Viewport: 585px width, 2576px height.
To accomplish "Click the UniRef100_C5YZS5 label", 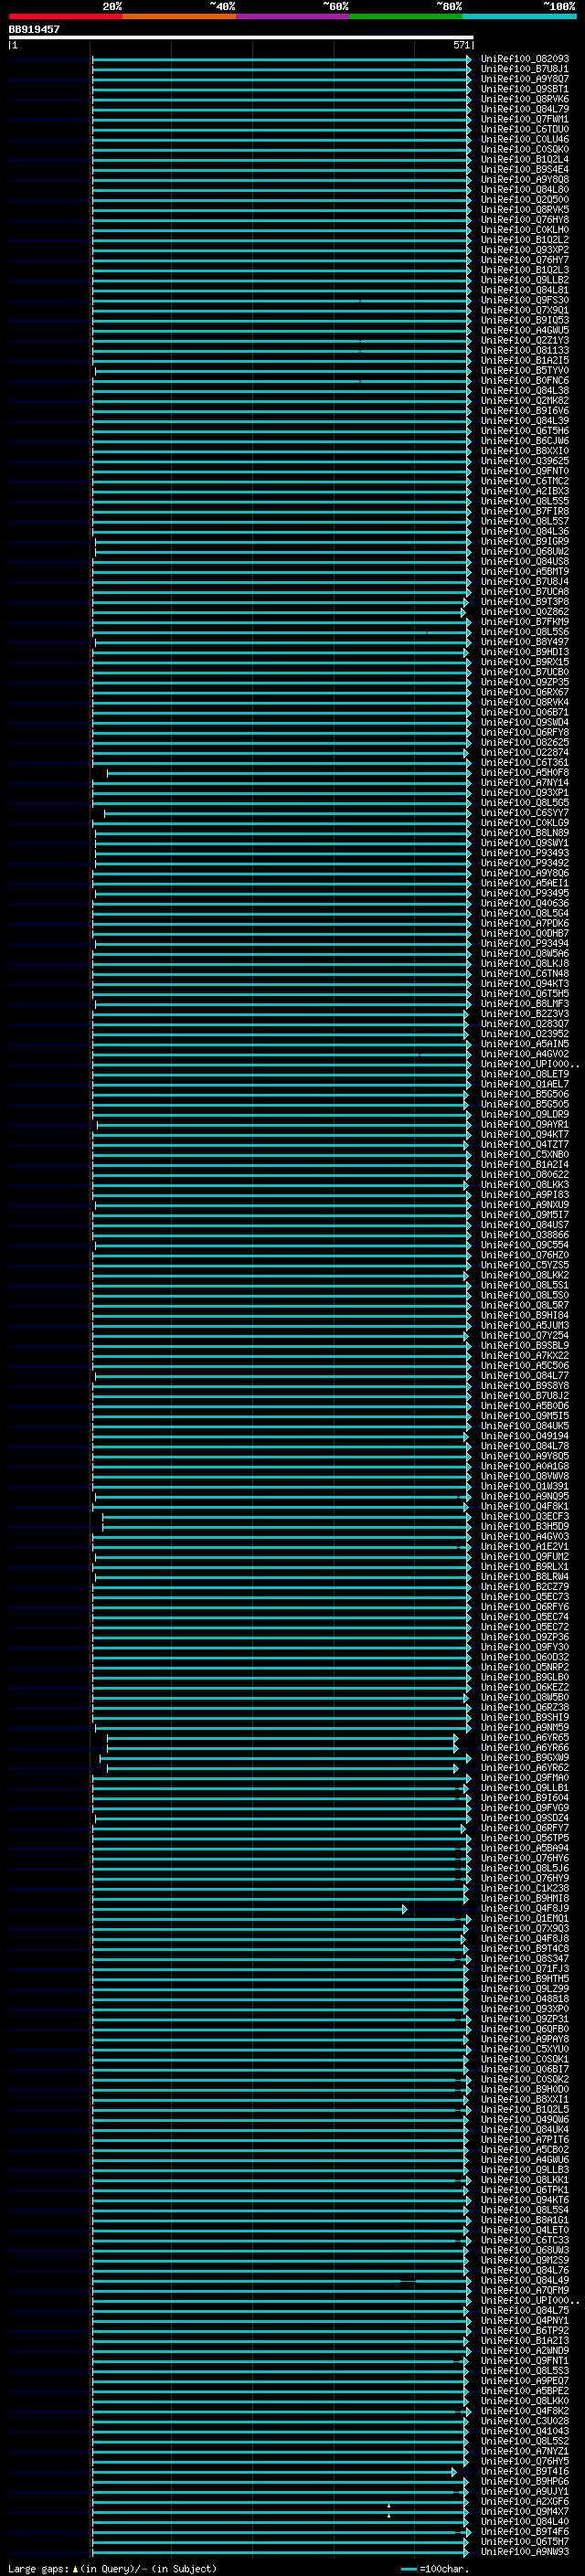I will [524, 1265].
